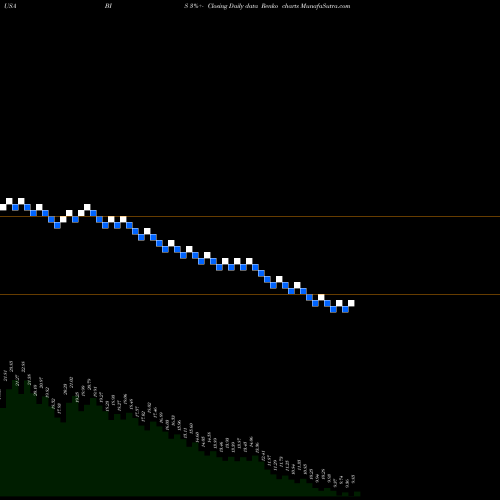Image resolution: width=500 pixels, height=500 pixels.
Task: Click the BI symbol label
Action: pyautogui.click(x=108, y=6)
